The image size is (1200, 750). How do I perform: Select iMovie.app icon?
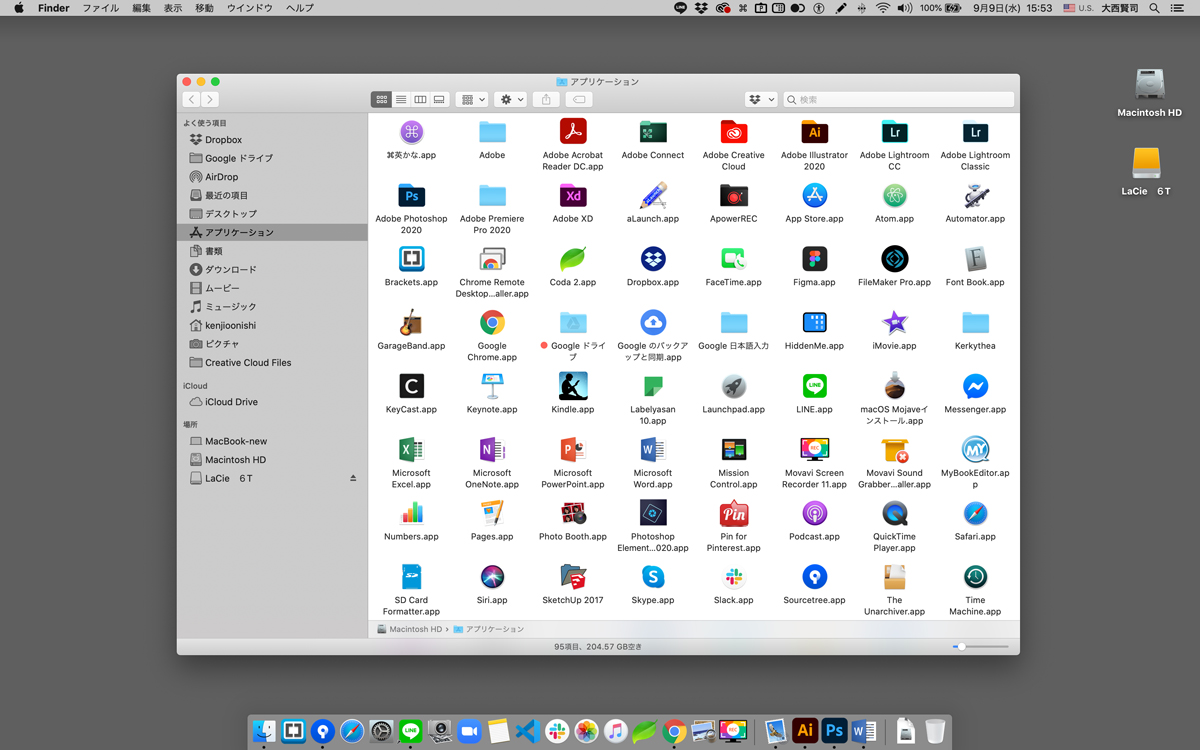click(x=894, y=322)
